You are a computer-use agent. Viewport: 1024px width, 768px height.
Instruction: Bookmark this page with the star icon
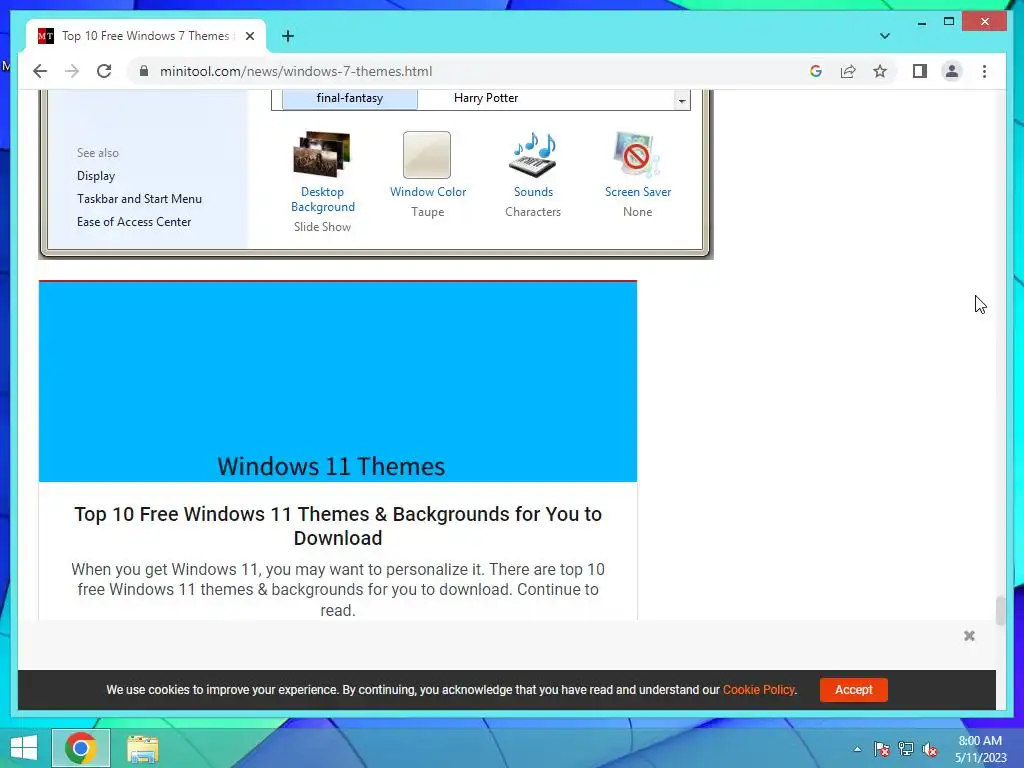(x=880, y=71)
